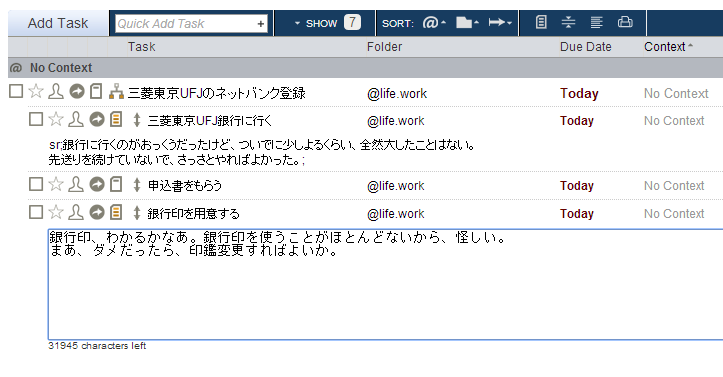Viewport: 723px width, 377px height.
Task: Open note icon on 三菱東京UFJのネットバンク登録 row
Action: coord(96,91)
